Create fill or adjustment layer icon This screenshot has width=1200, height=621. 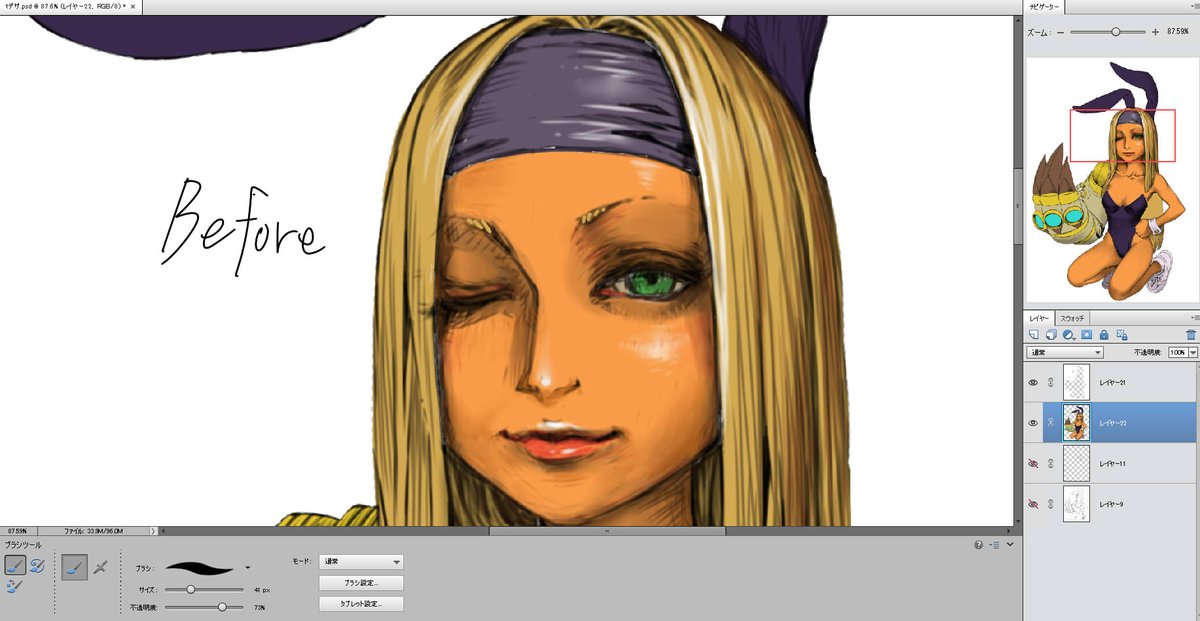(x=1068, y=335)
